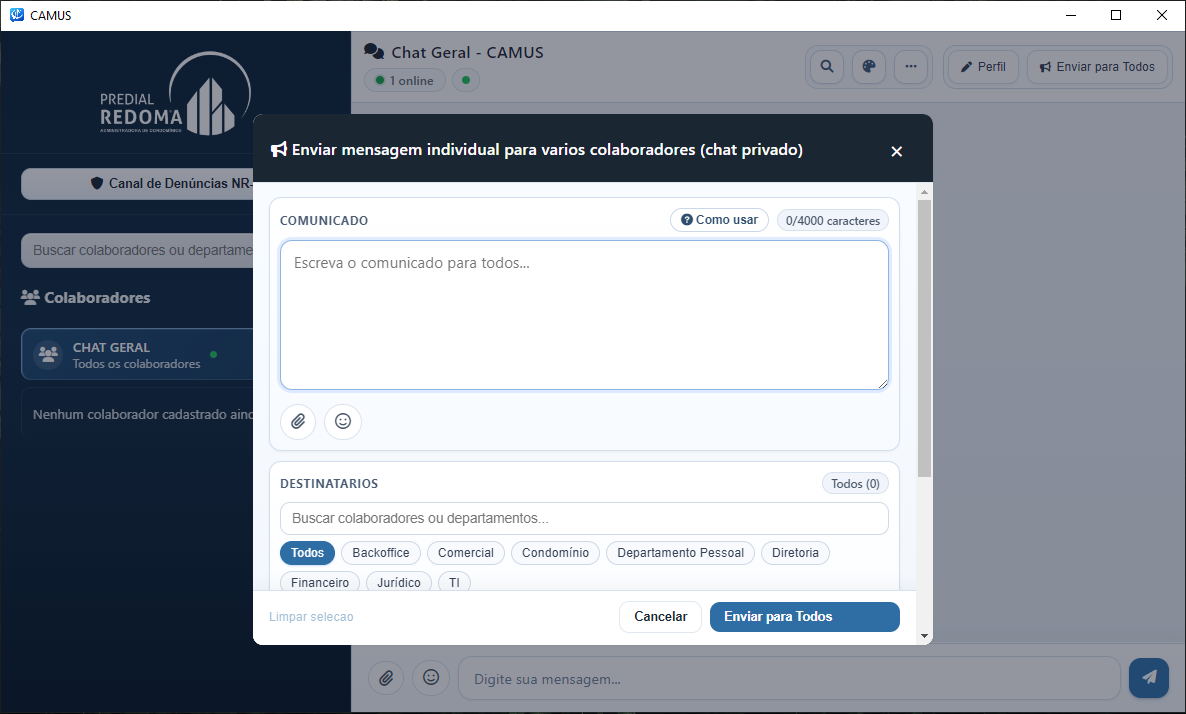This screenshot has height=714, width=1186.
Task: Select the Comercial department chip
Action: click(466, 553)
